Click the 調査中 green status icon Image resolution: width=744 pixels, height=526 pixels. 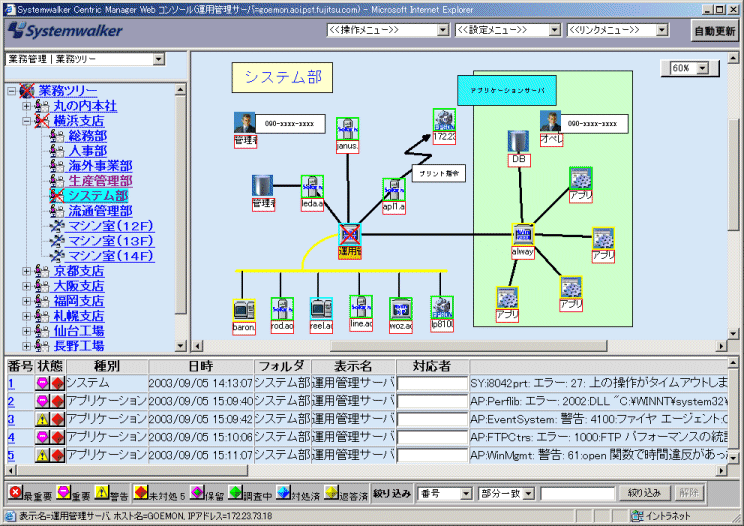[235, 492]
